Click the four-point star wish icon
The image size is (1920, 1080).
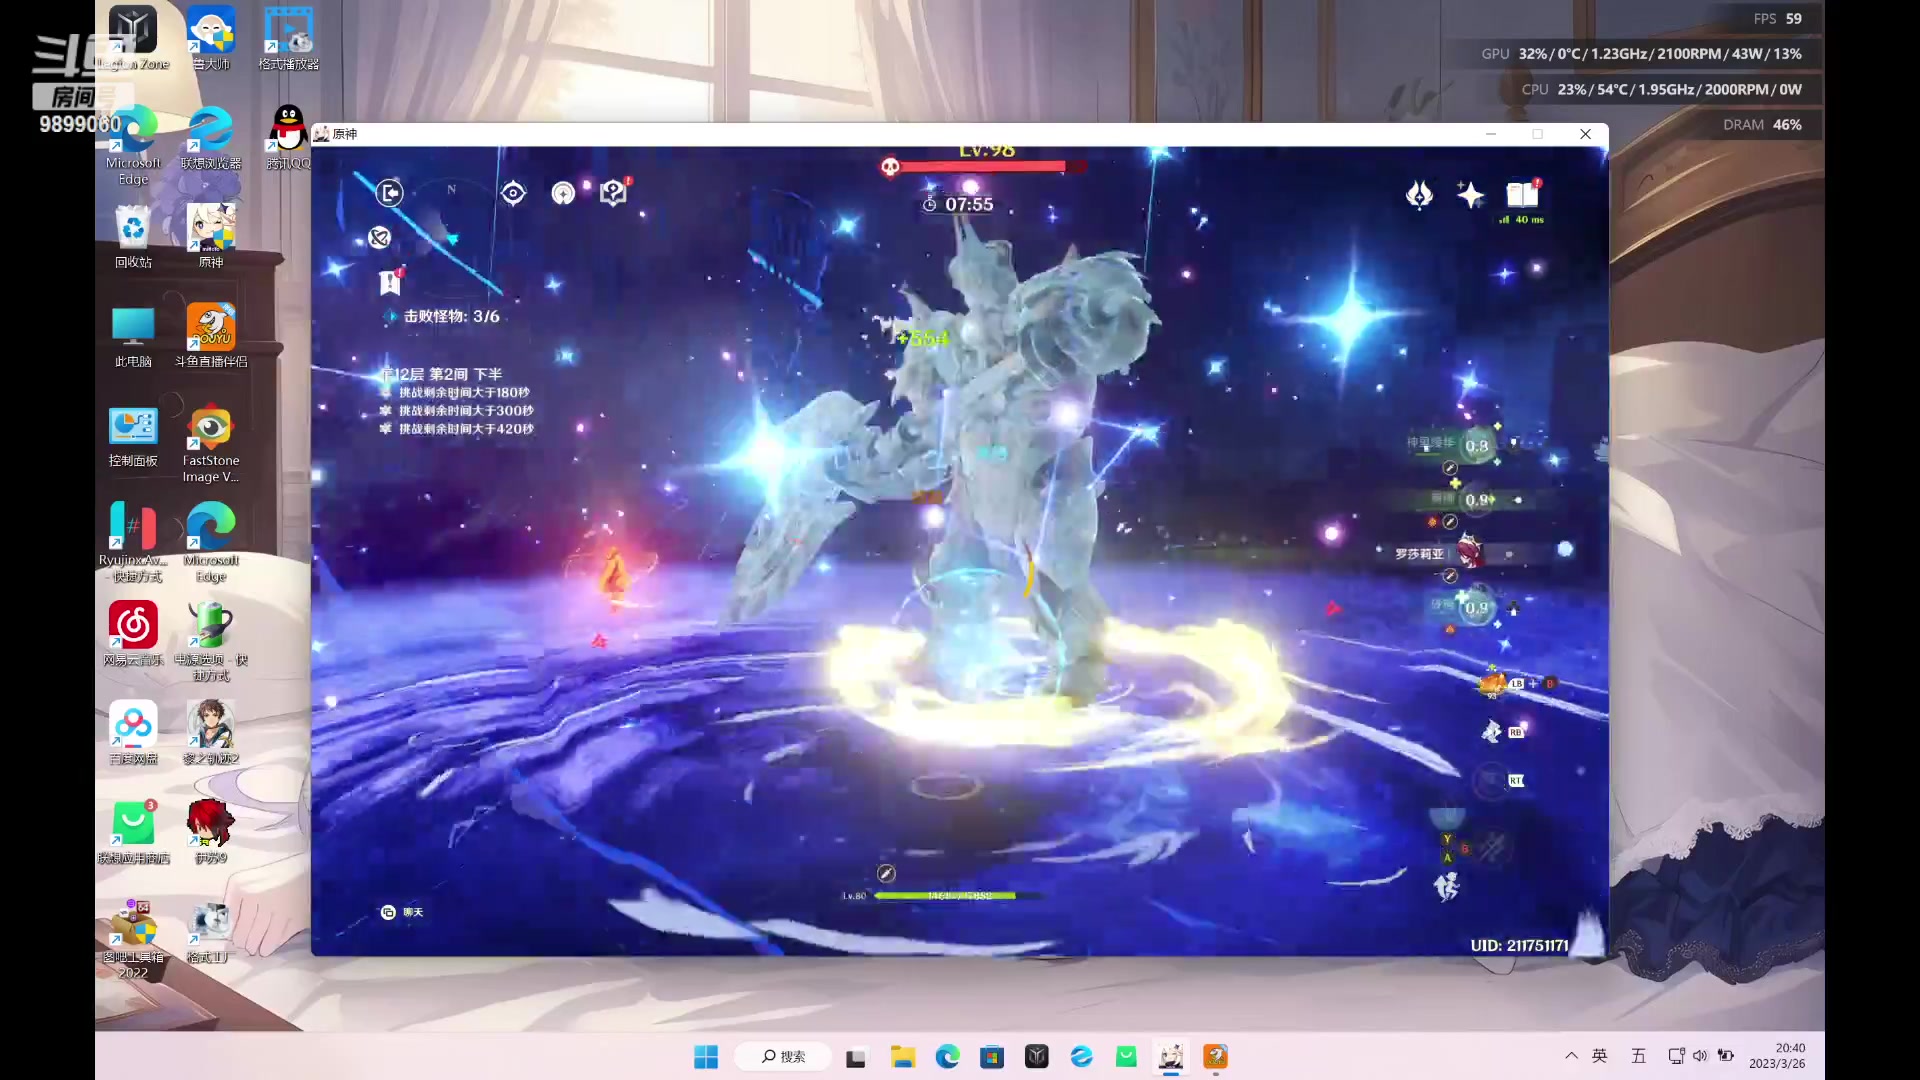point(1470,194)
